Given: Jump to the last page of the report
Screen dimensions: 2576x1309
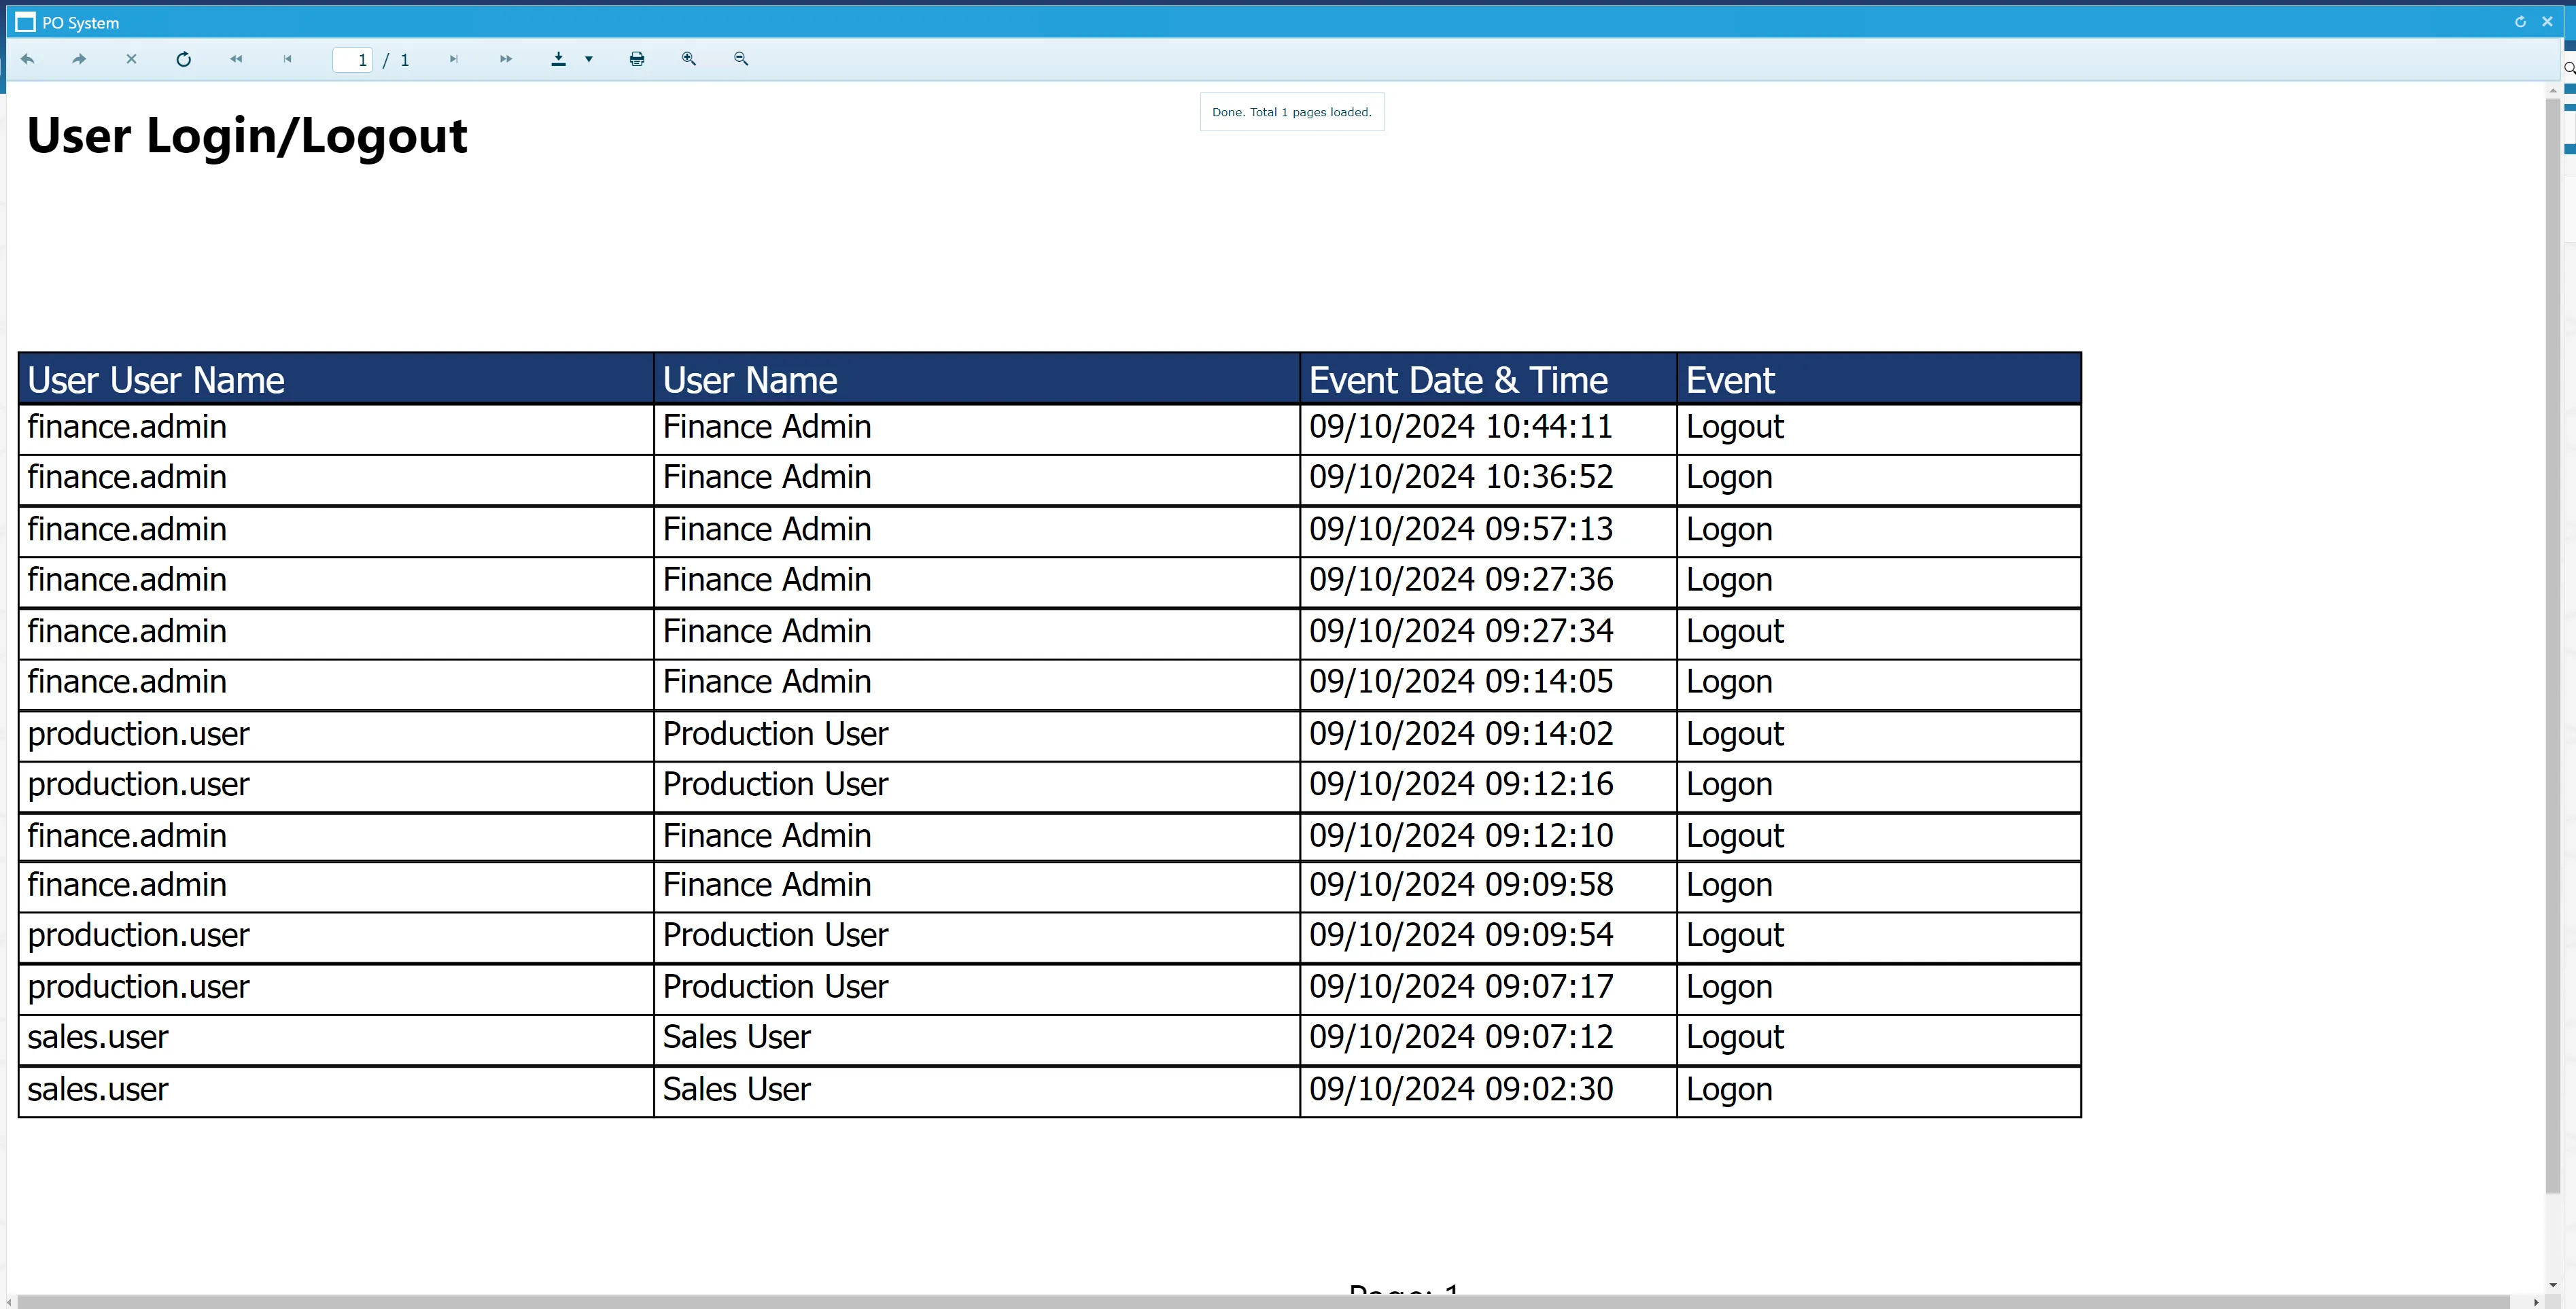Looking at the screenshot, I should (506, 59).
